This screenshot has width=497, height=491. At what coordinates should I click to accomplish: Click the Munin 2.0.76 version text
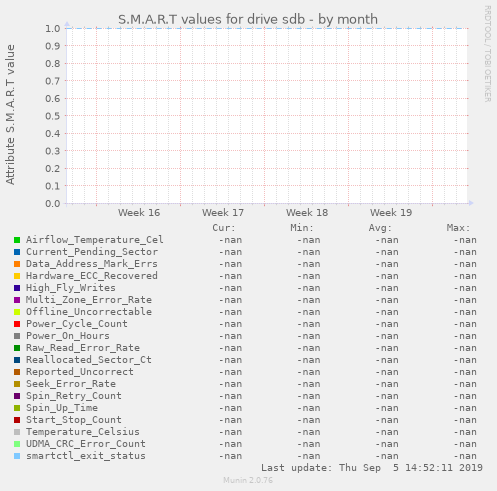pyautogui.click(x=248, y=480)
